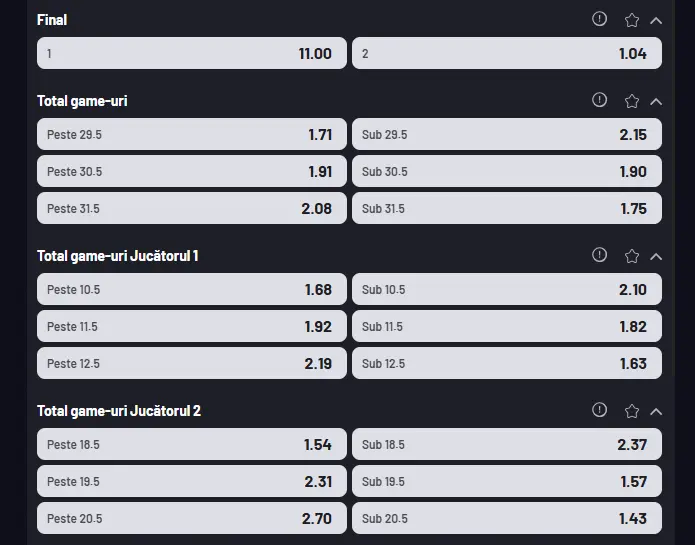This screenshot has width=695, height=545.
Task: Pick Peste 30.5 odds 1.91
Action: [191, 171]
